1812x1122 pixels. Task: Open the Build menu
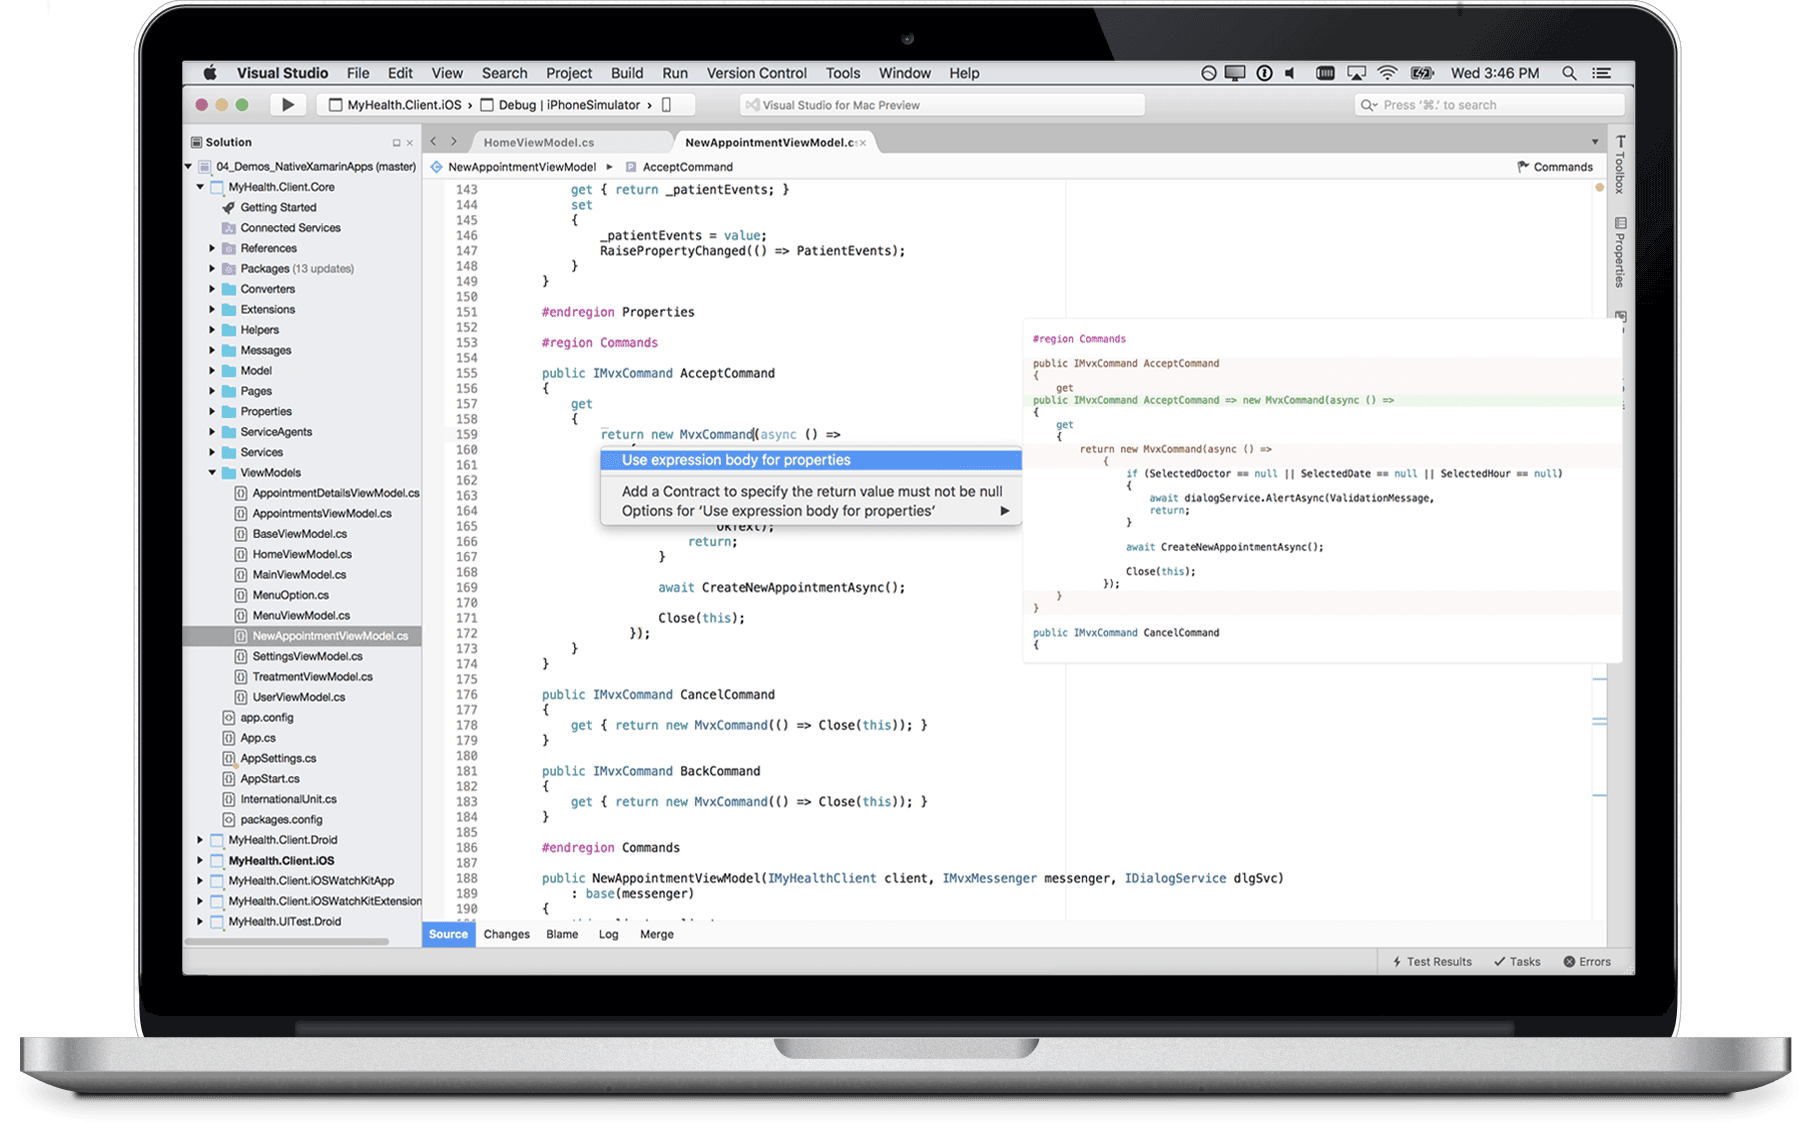coord(627,73)
